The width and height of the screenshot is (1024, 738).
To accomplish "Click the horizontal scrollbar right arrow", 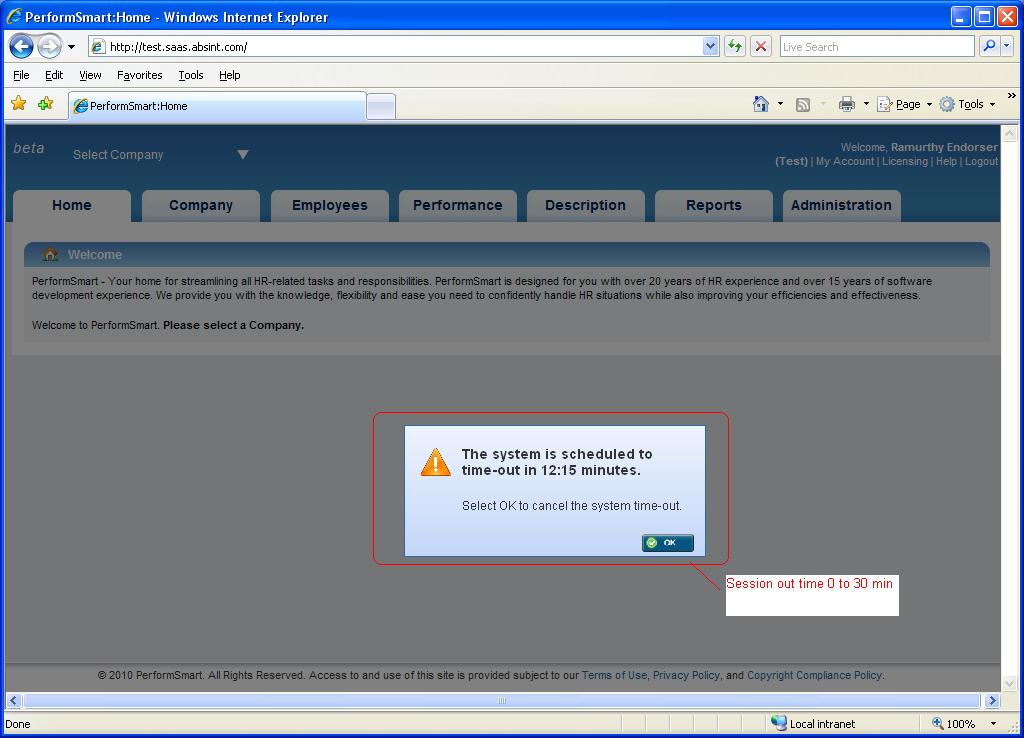I will (993, 700).
